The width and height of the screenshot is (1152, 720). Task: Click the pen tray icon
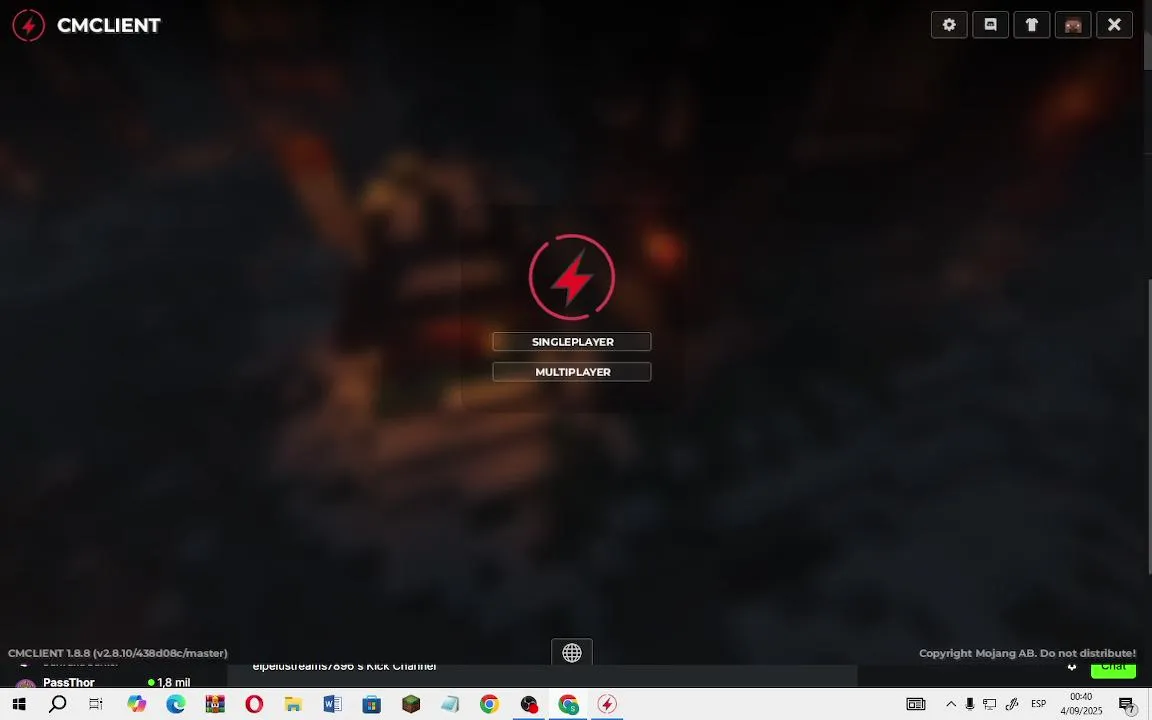pos(1012,704)
